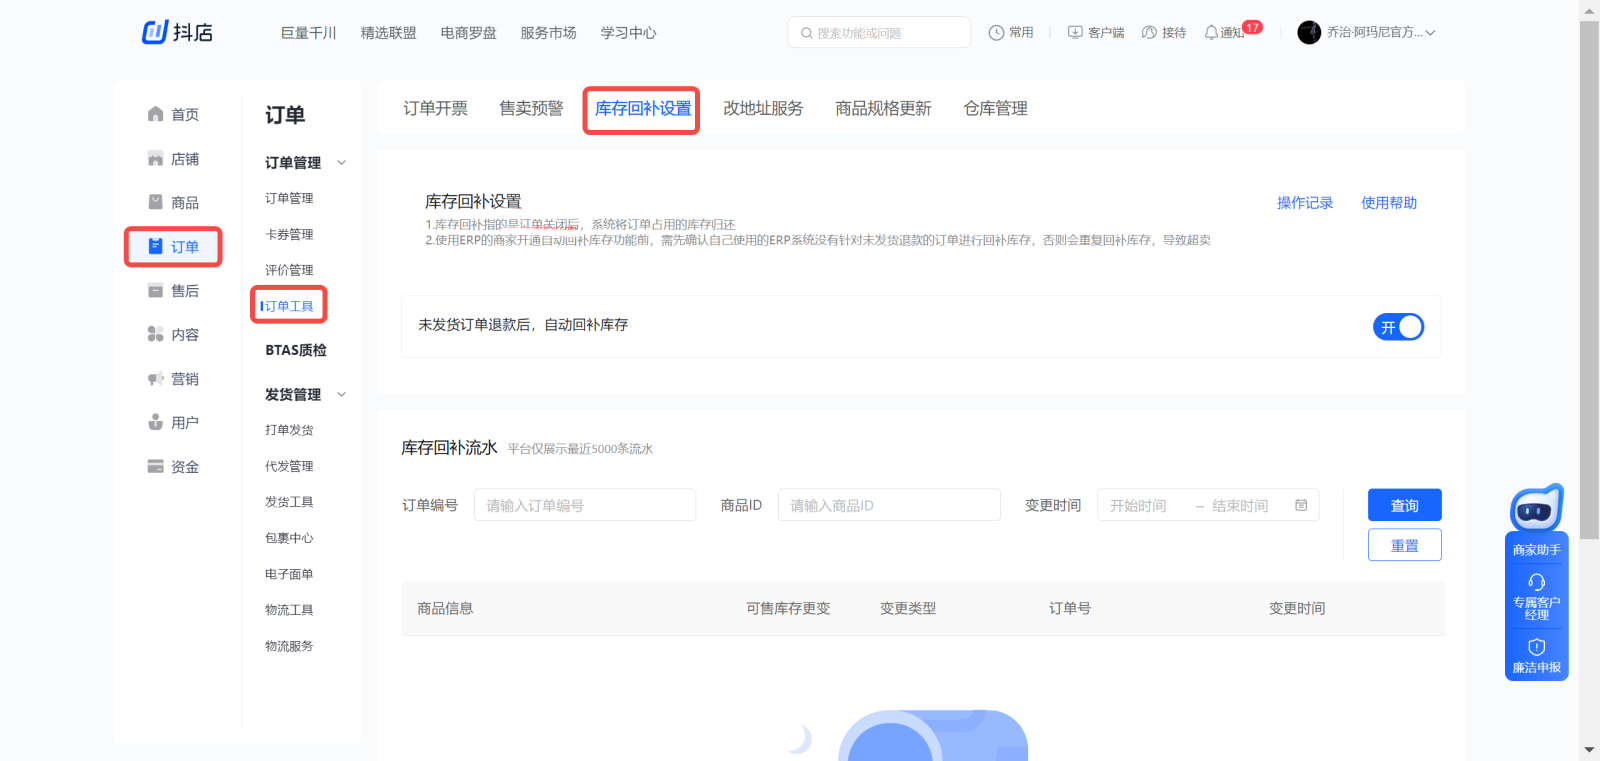Collapse the 发货管理 section chevron
This screenshot has width=1600, height=761.
(342, 395)
